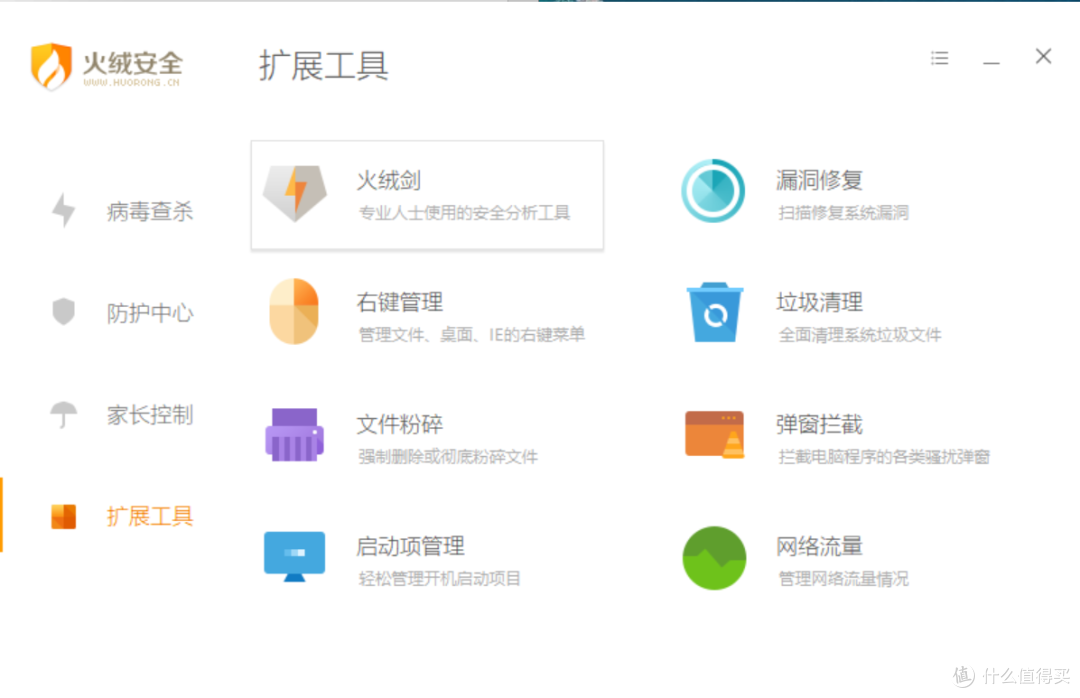Viewport: 1080px width, 698px height.
Task: Click the orange blocks icon for 扩展工具
Action: (63, 516)
